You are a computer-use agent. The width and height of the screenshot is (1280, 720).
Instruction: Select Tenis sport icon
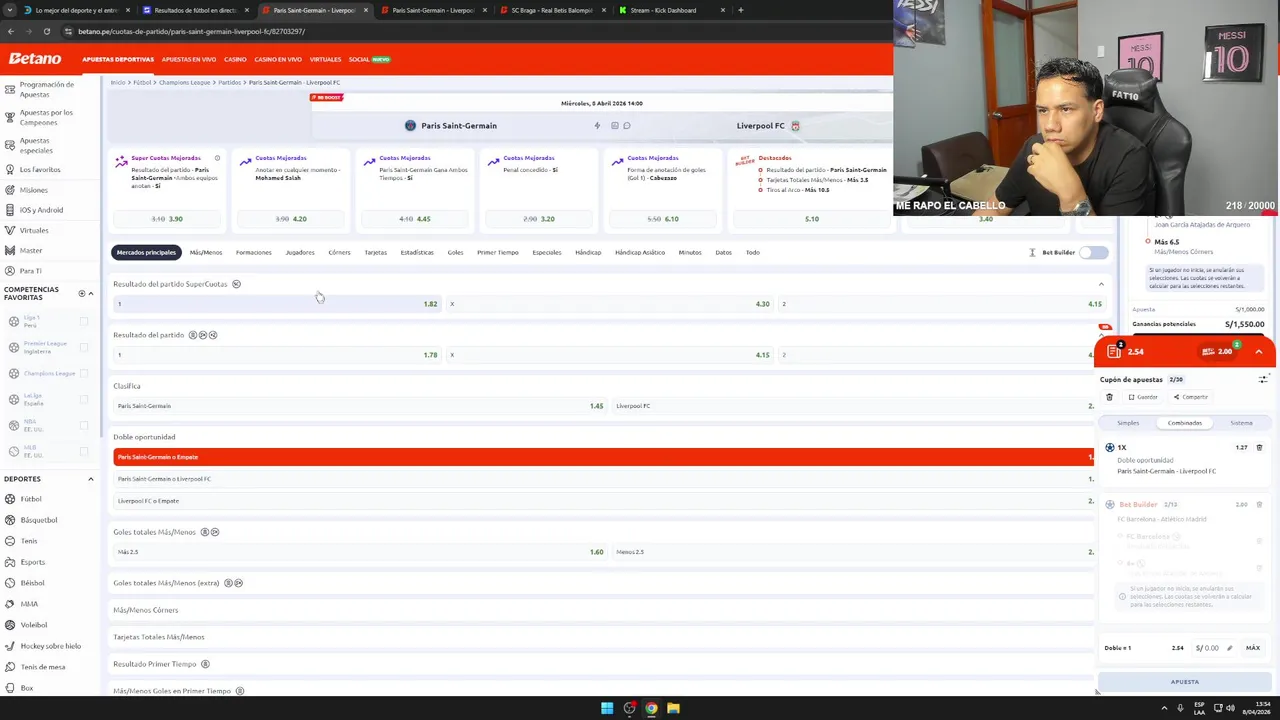(x=10, y=541)
